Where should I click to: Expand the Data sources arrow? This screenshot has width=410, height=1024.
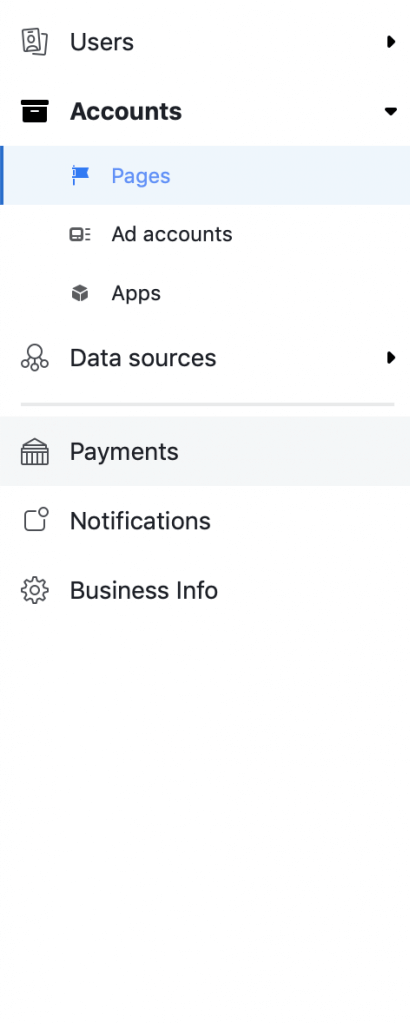pos(390,357)
